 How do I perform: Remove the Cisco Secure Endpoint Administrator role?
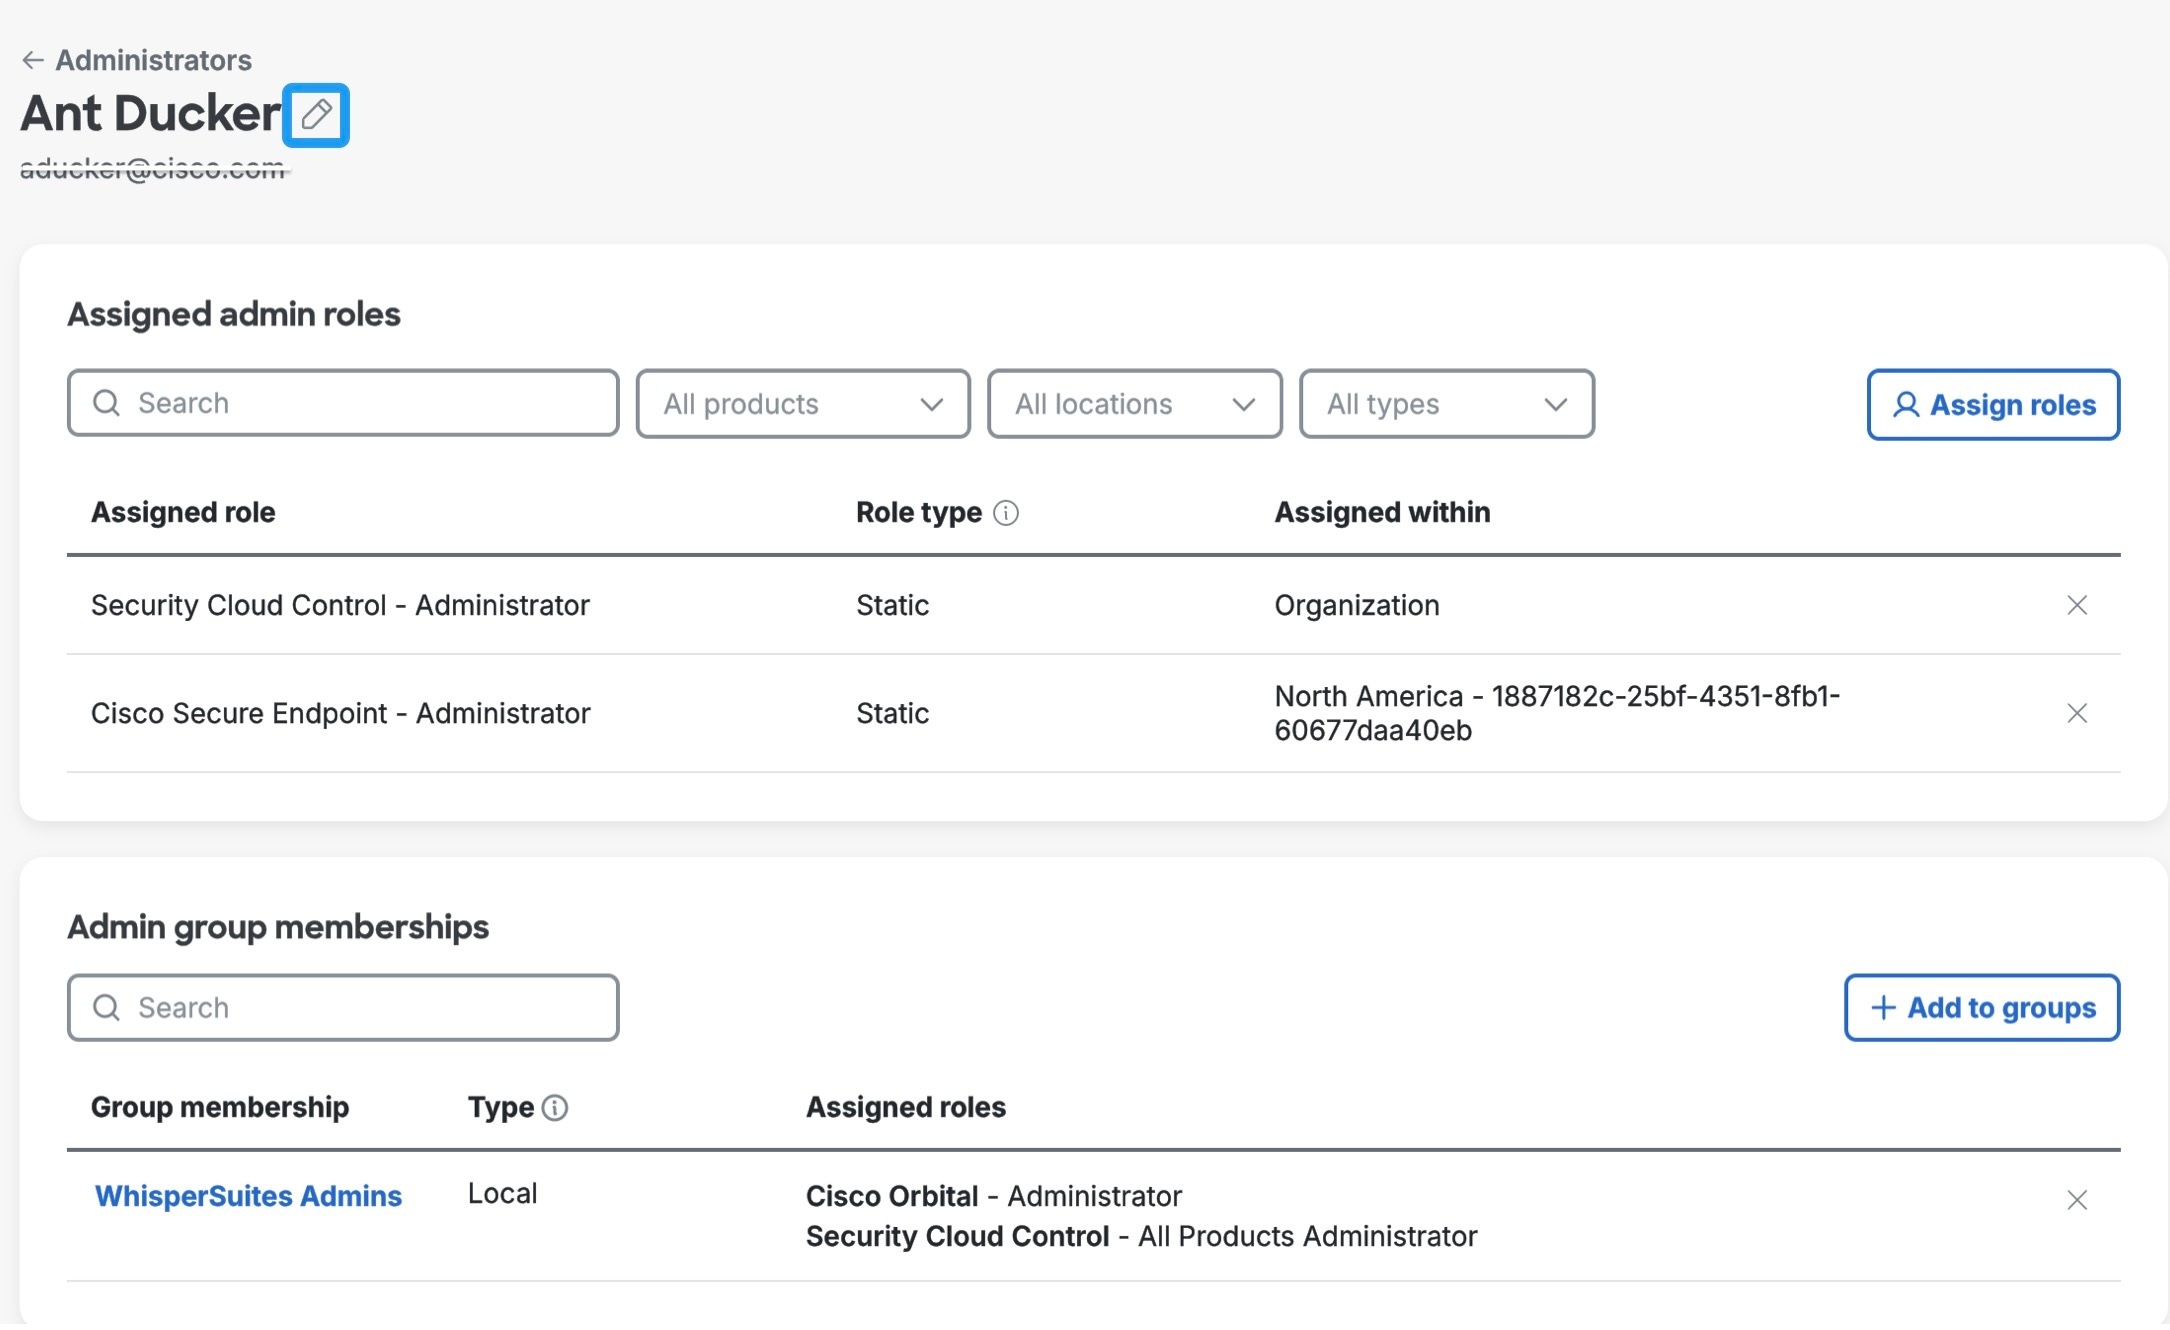click(2077, 713)
